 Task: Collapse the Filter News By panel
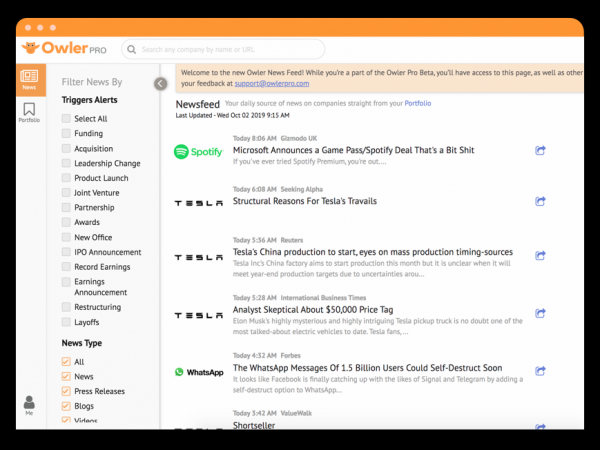coord(160,84)
